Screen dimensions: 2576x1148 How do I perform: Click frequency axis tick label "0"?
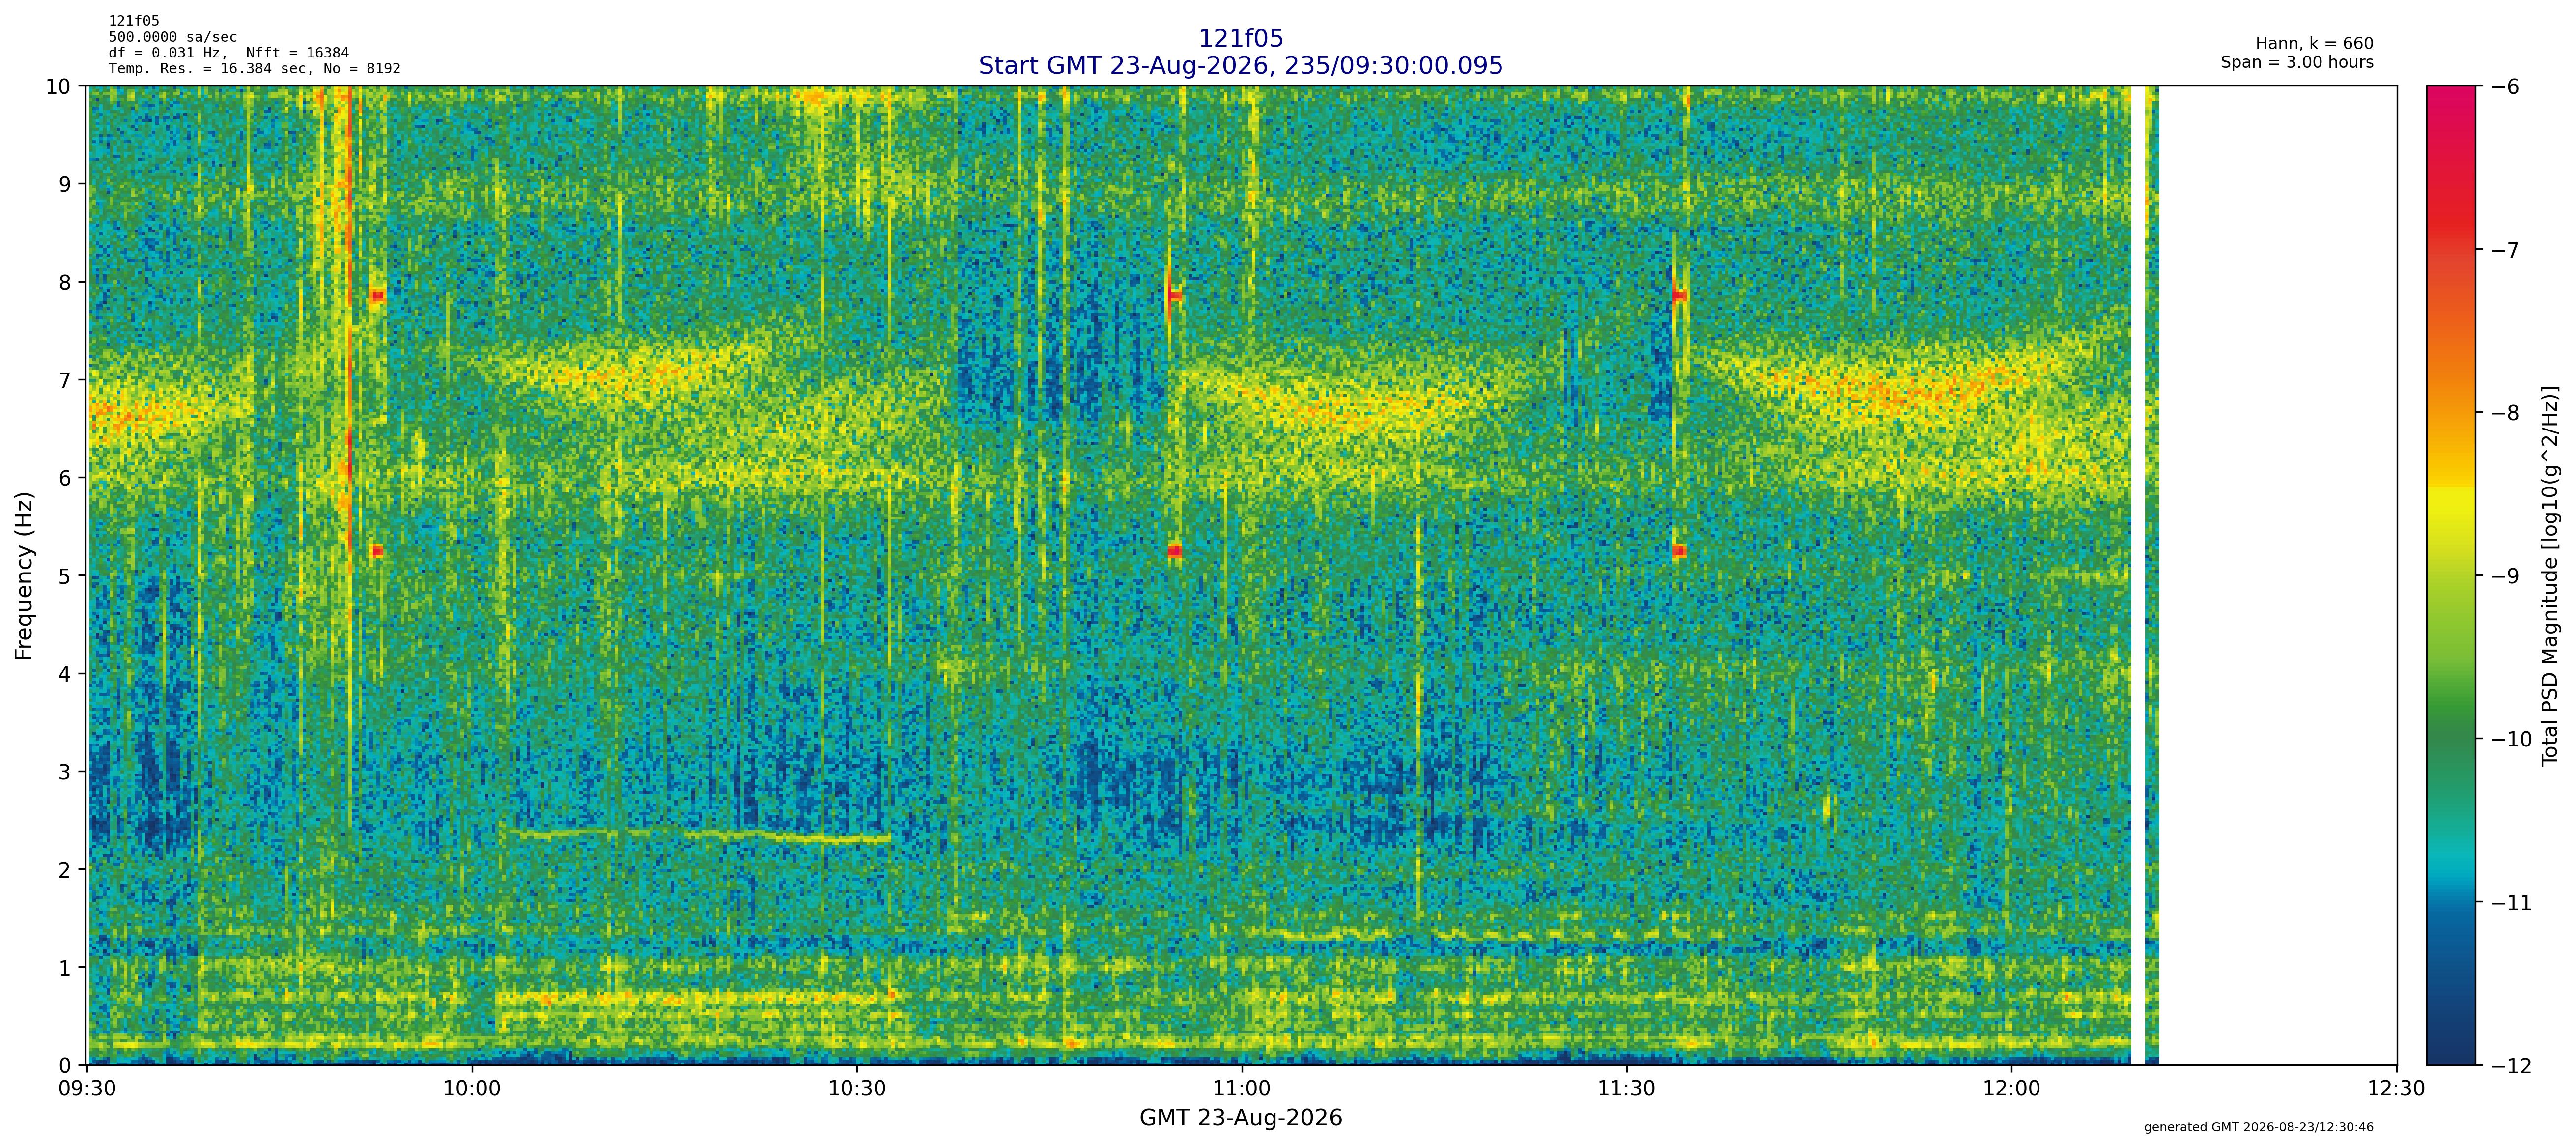(65, 1066)
